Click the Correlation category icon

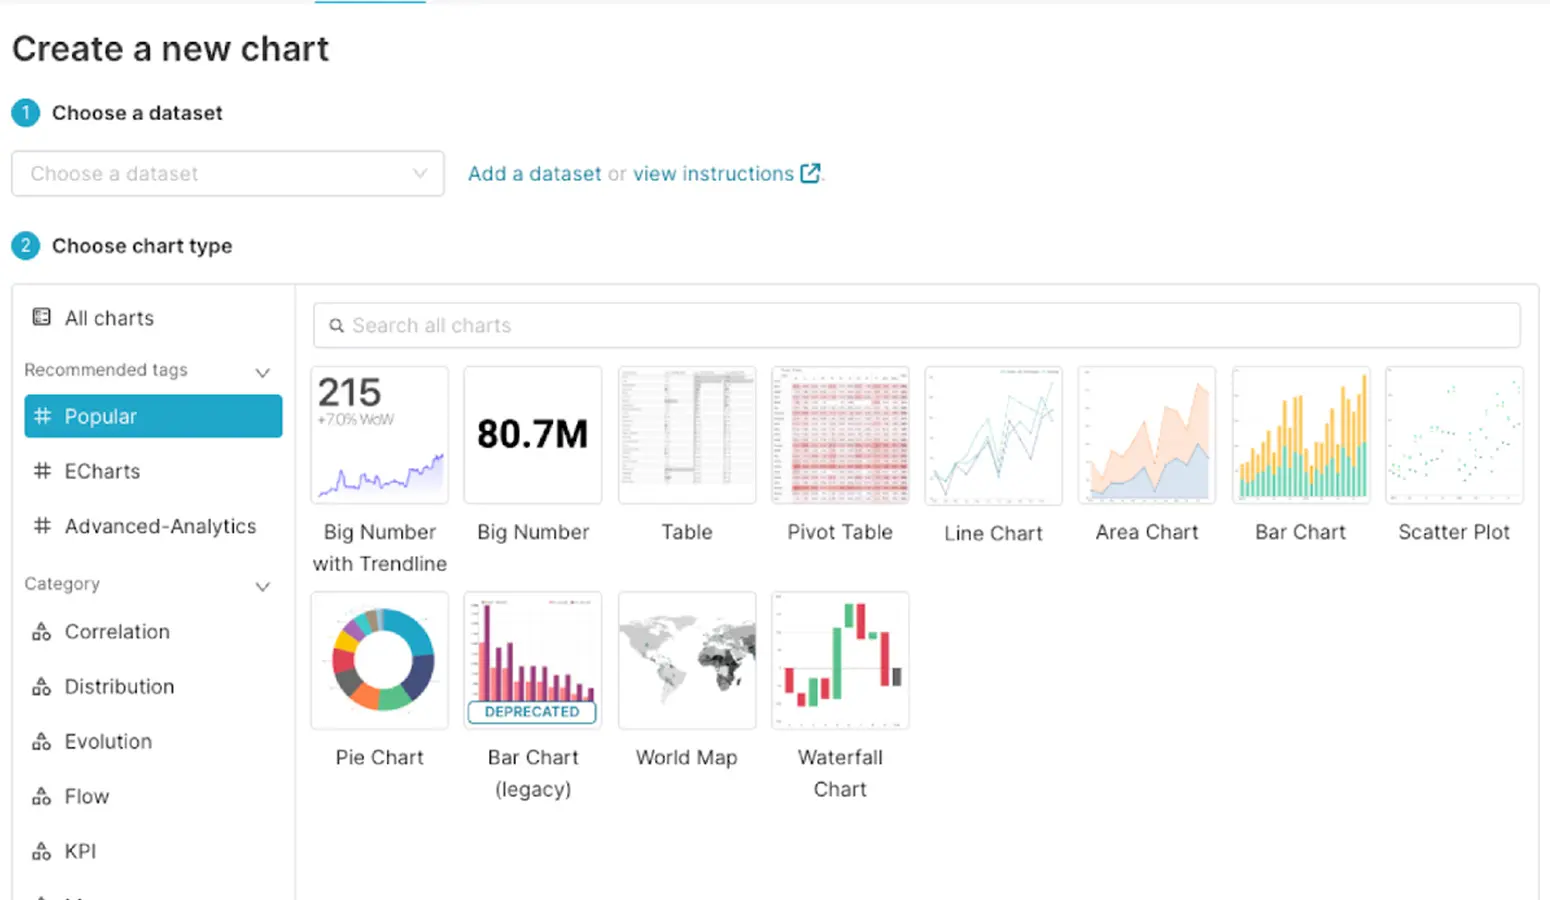42,632
